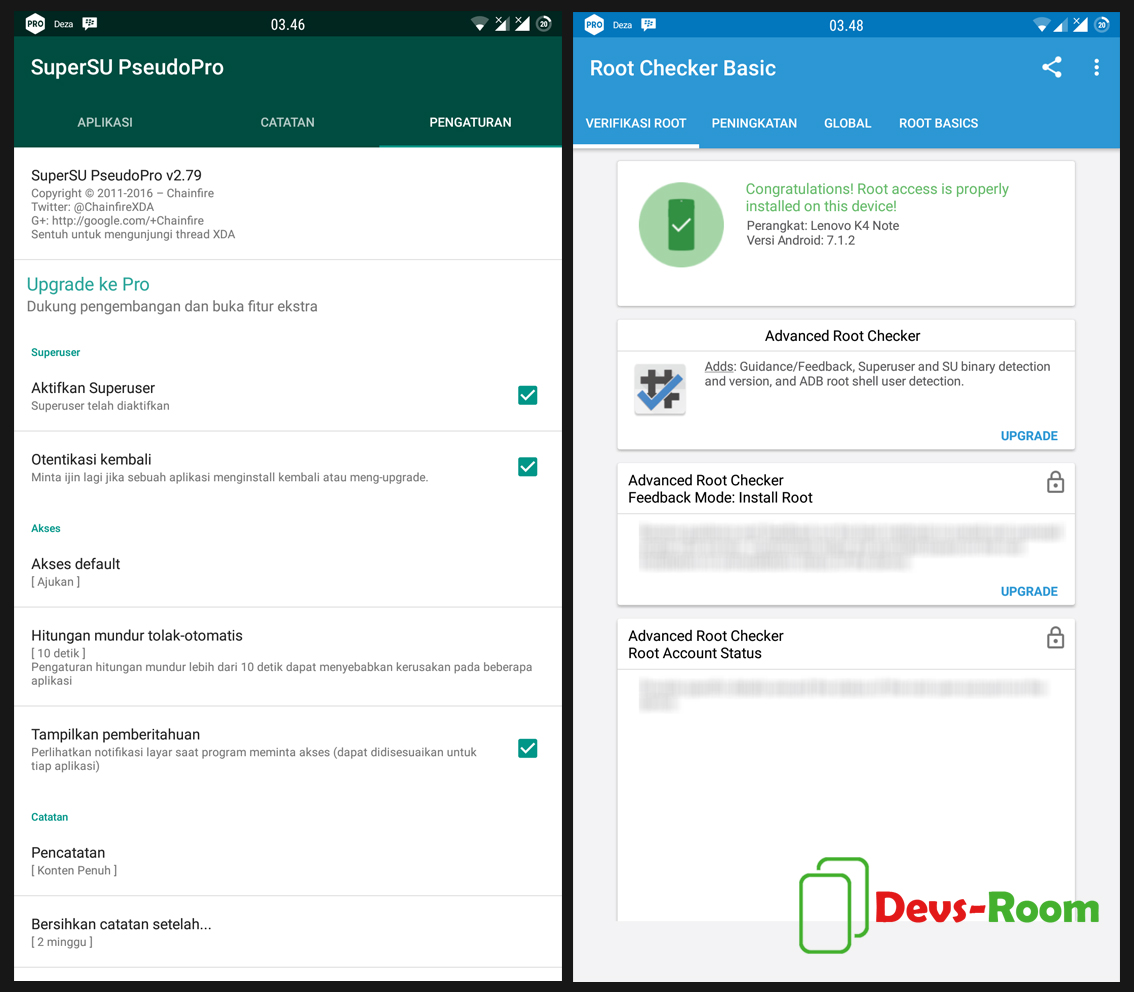Switch to the CATATAN tab in SuperSU
Viewport: 1134px width, 992px height.
pyautogui.click(x=287, y=122)
